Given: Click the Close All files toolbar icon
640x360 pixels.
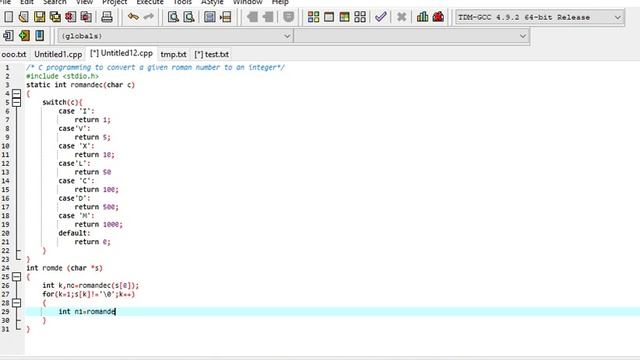Looking at the screenshot, I should [x=86, y=17].
